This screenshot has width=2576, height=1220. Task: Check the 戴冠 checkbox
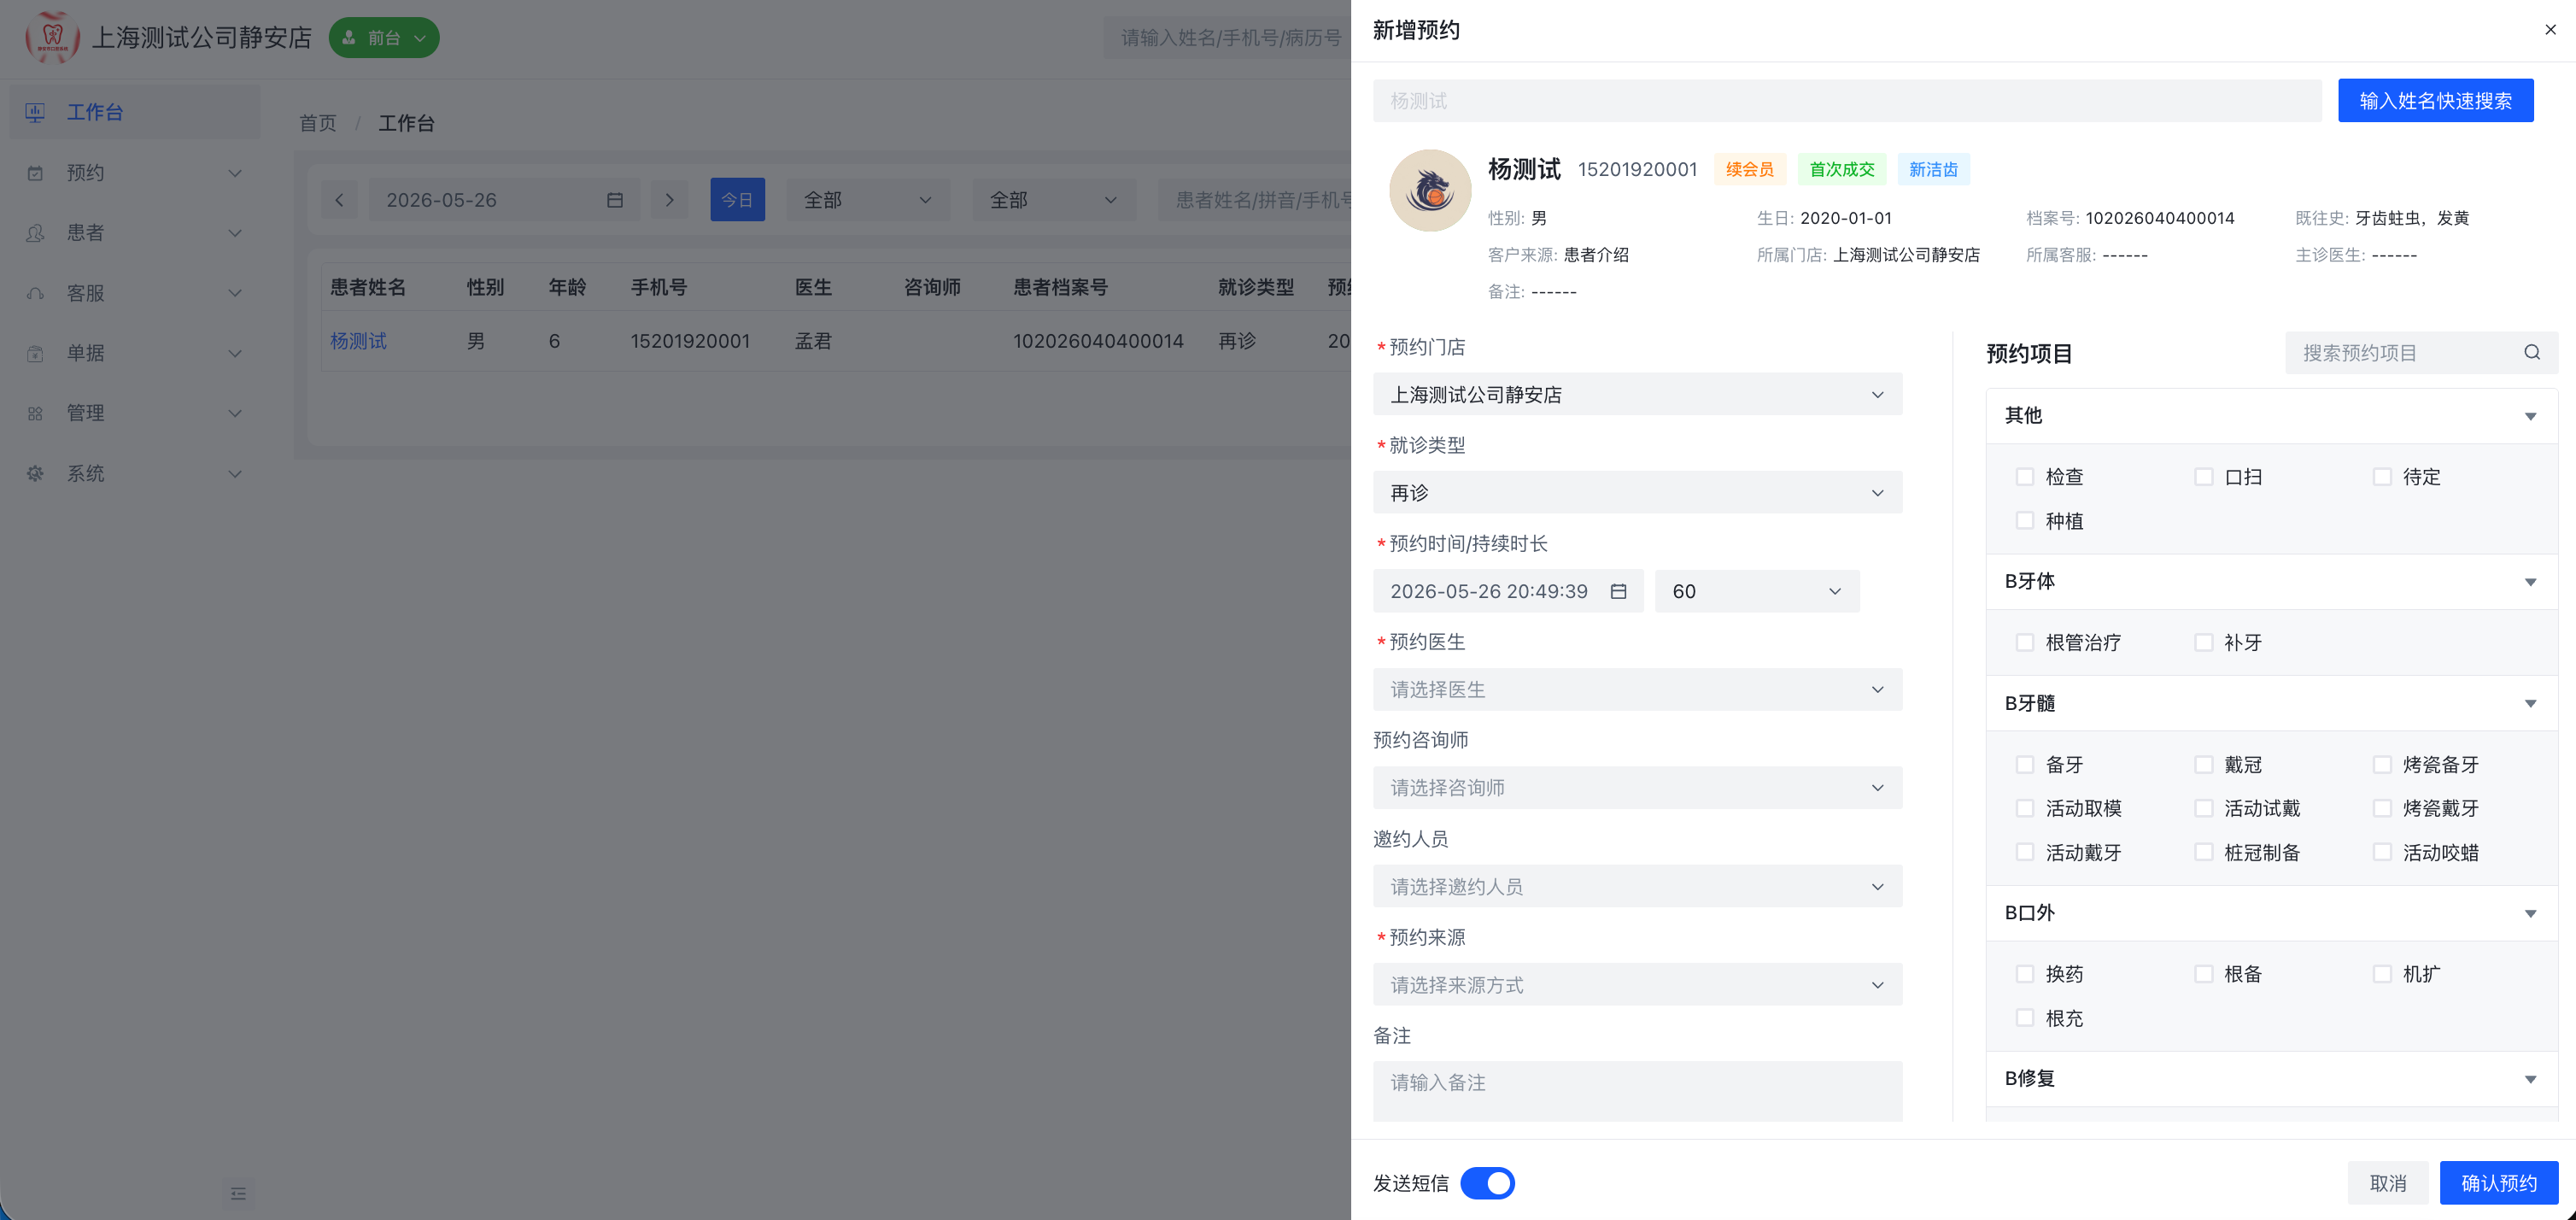pos(2203,764)
